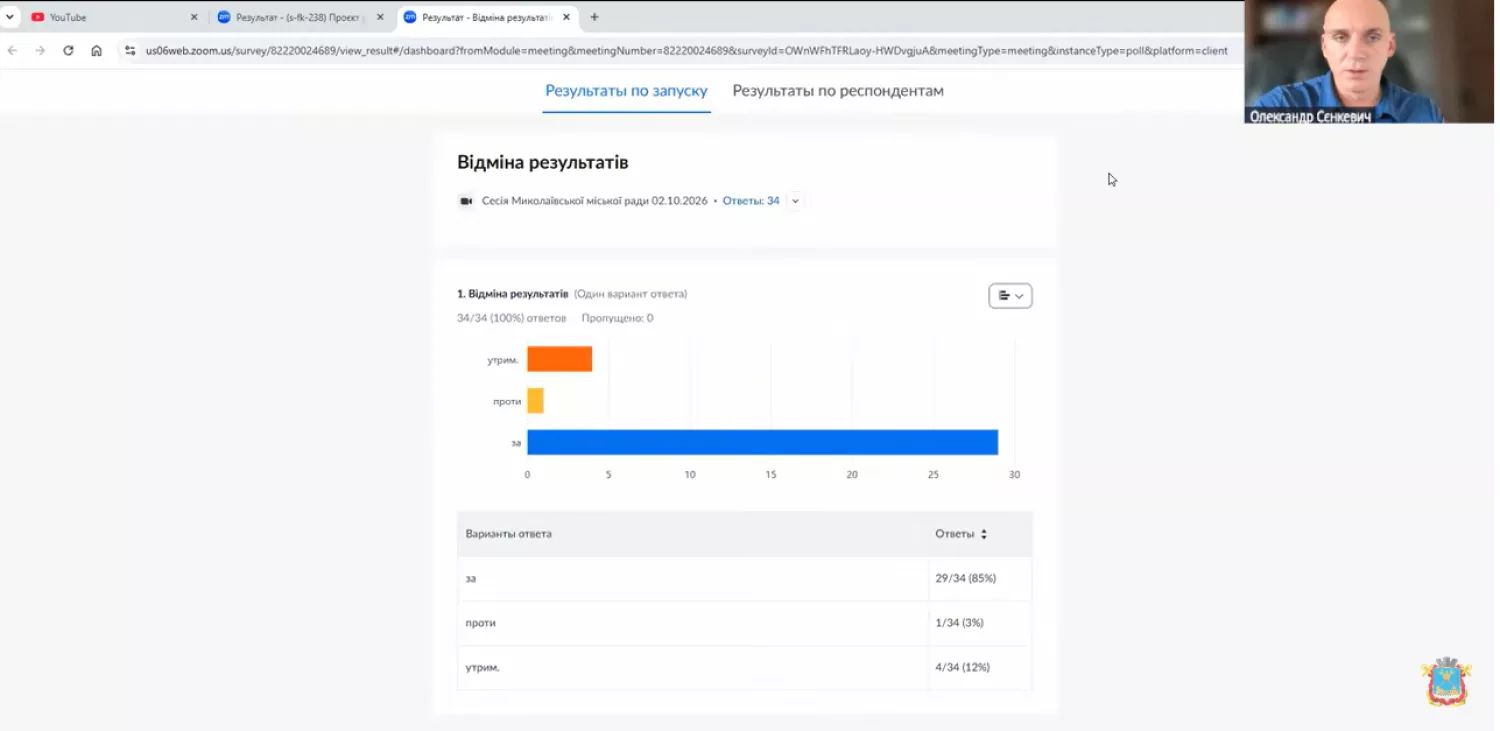Close the 'Відміна результатів' result tab
1500x731 pixels.
(566, 17)
